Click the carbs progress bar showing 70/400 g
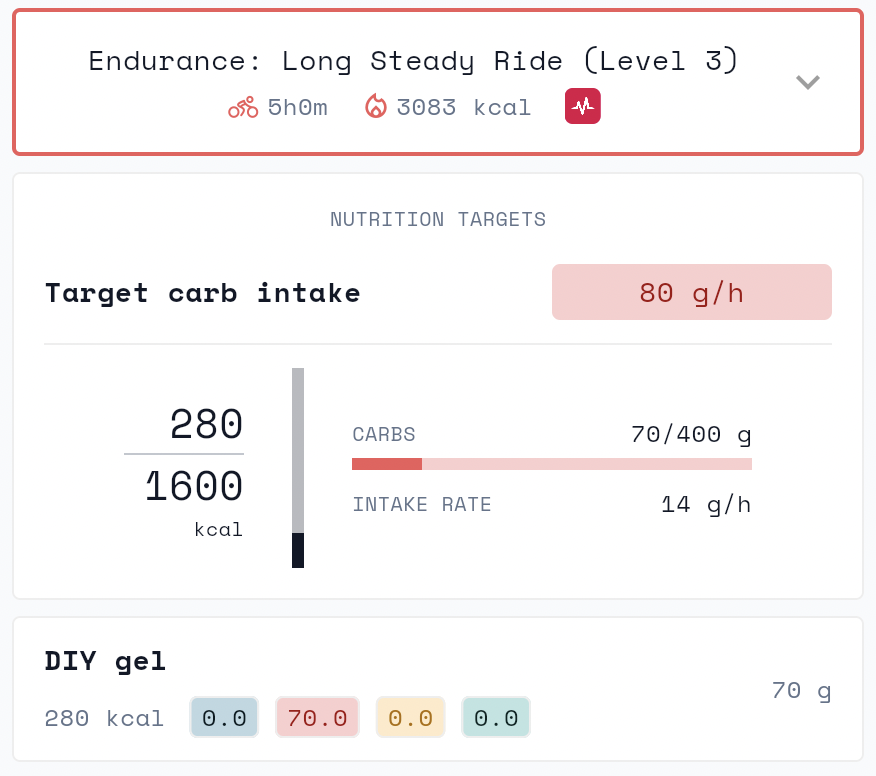The image size is (876, 776). [x=551, y=464]
